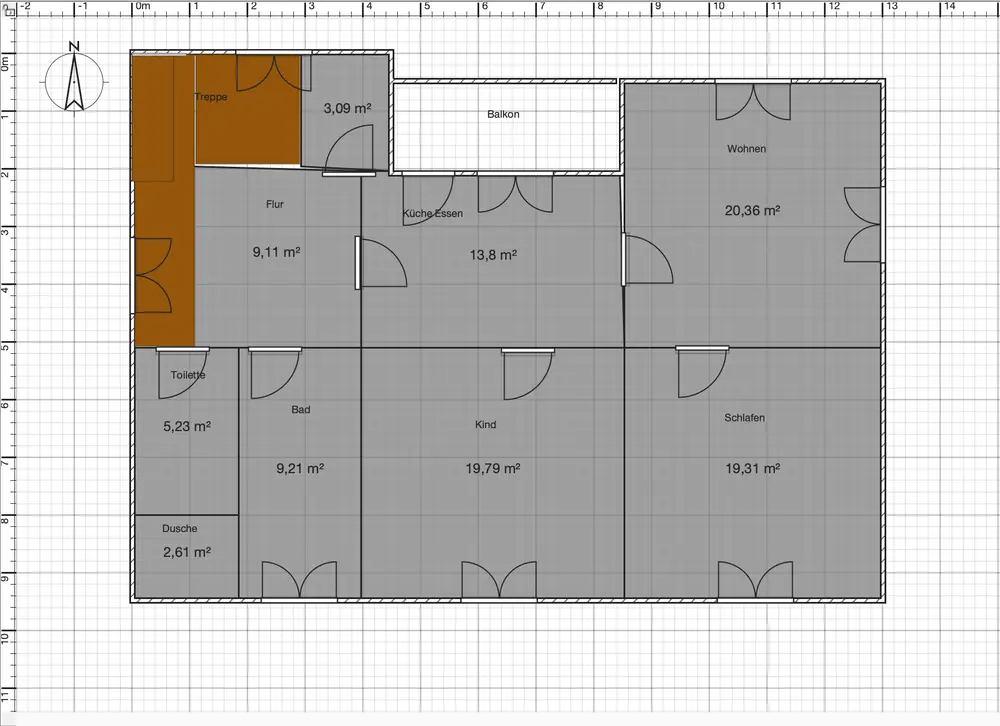Click the 0m mark on the horizontal ruler
The image size is (1000, 726).
(142, 6)
